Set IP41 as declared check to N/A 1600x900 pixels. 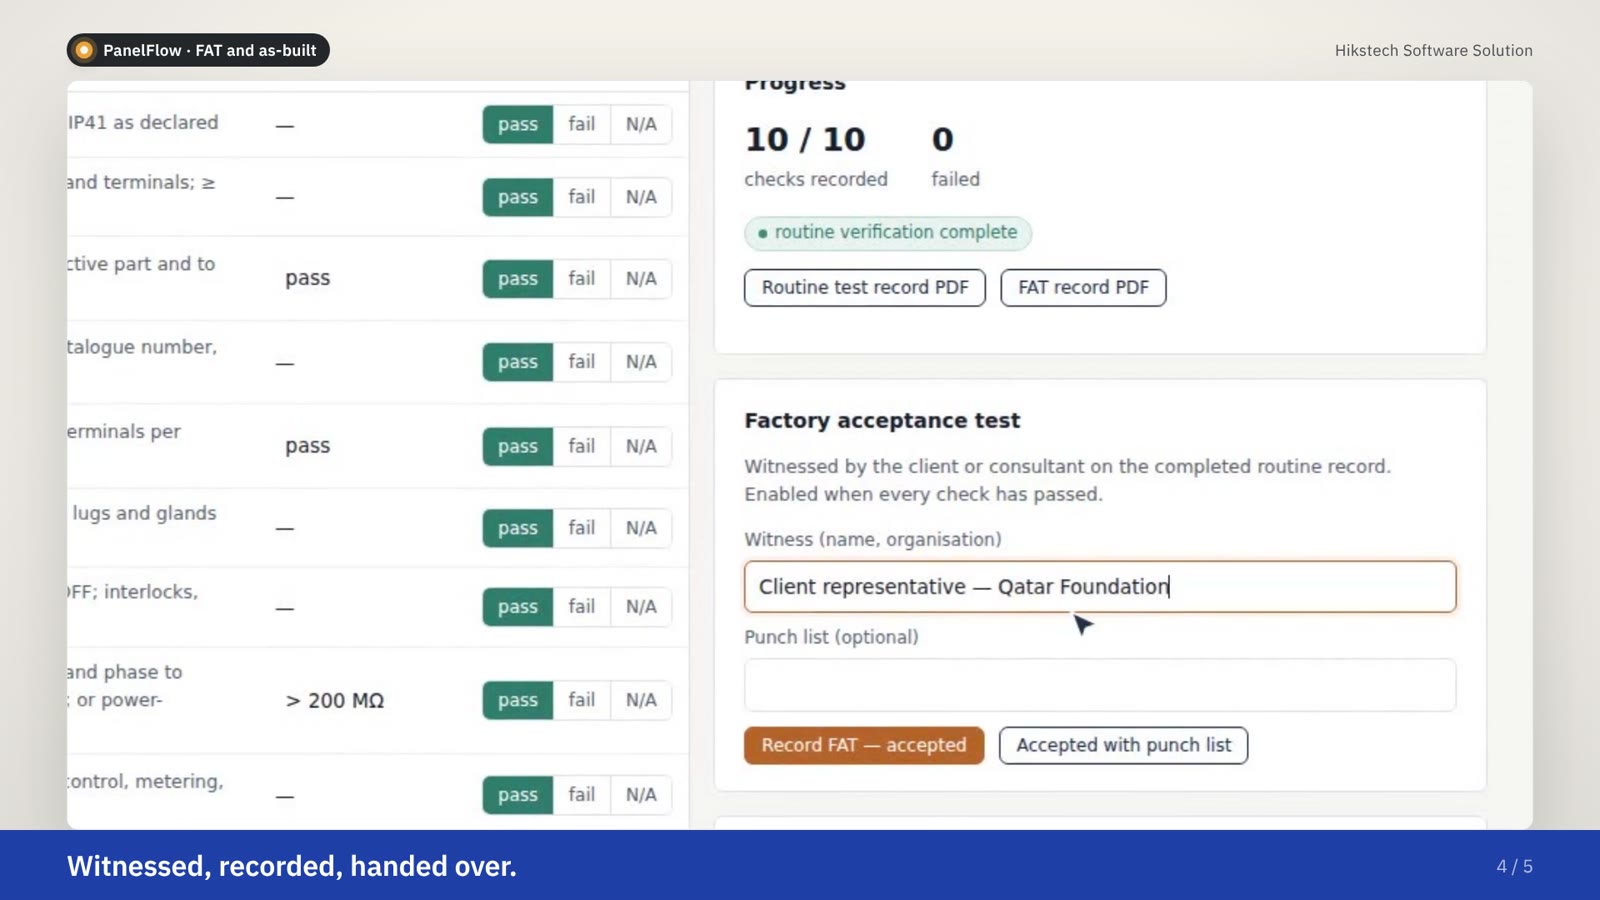click(x=641, y=124)
